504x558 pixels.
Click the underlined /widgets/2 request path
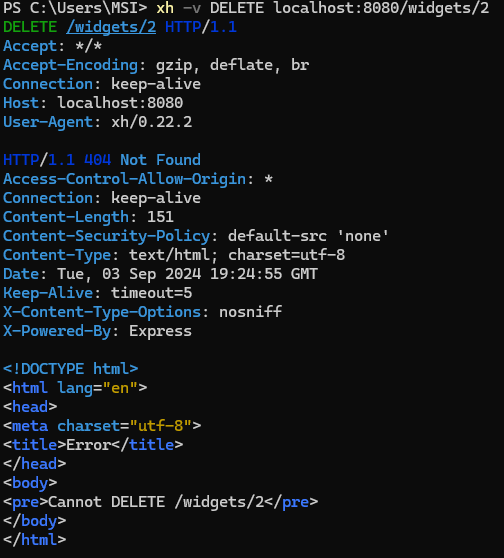point(111,27)
